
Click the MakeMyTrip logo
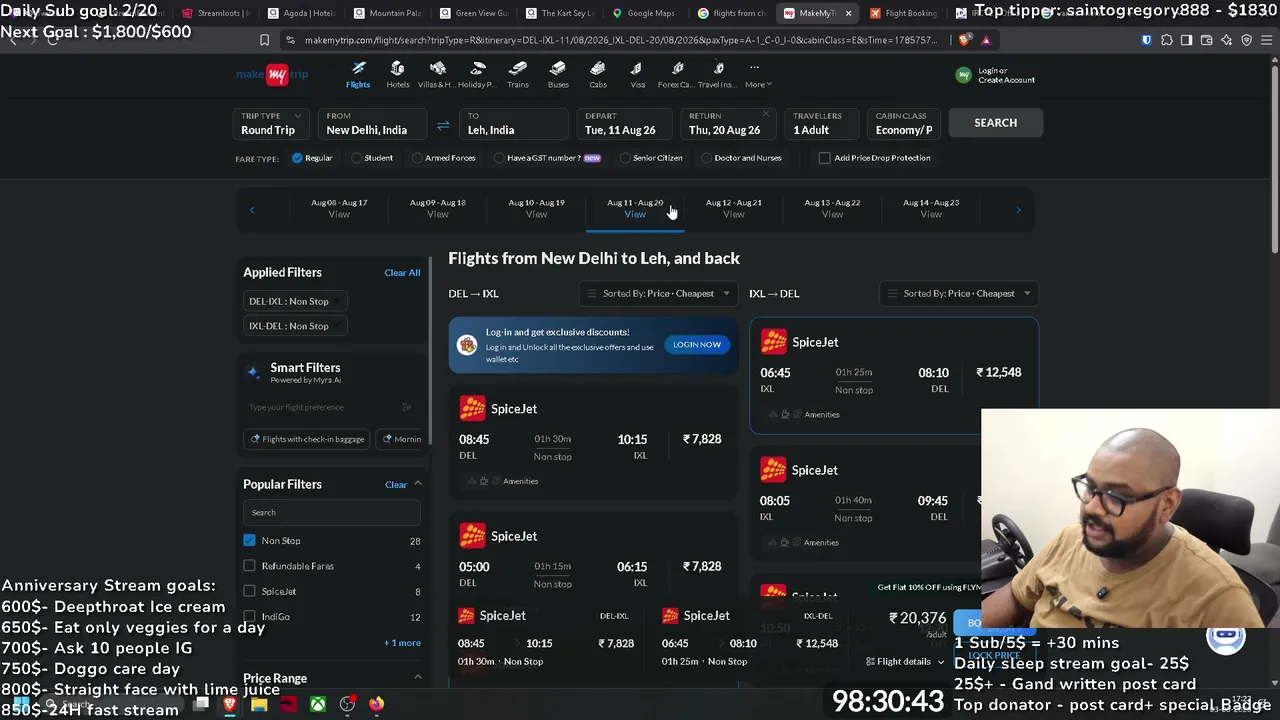(272, 75)
